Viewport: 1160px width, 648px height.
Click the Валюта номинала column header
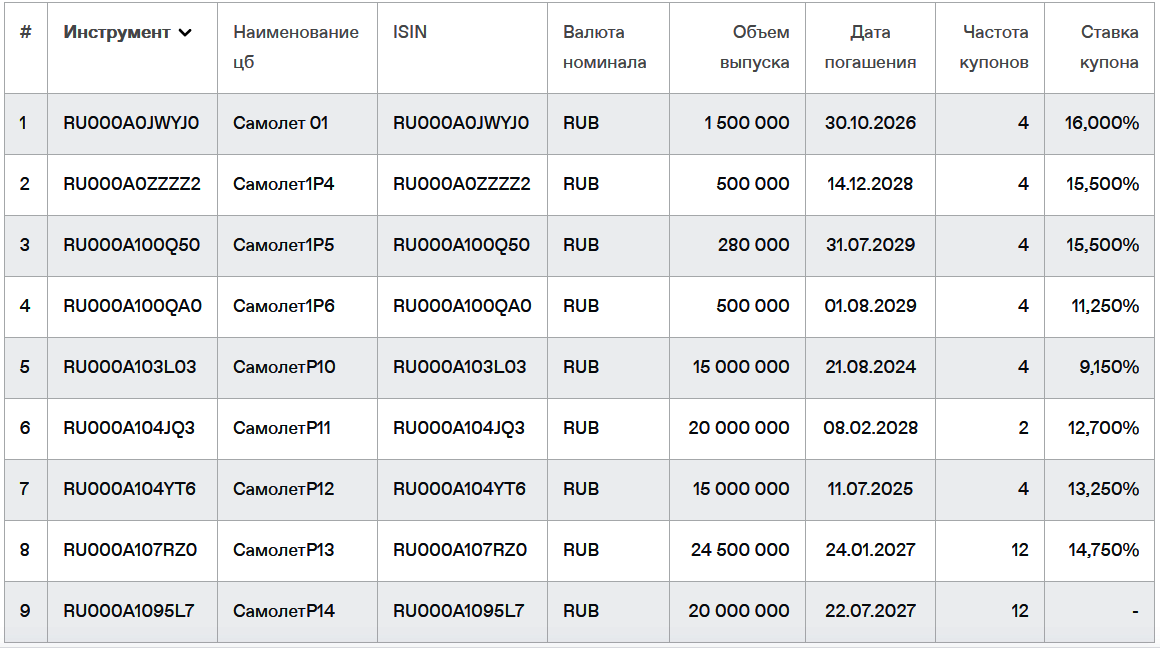[x=604, y=47]
